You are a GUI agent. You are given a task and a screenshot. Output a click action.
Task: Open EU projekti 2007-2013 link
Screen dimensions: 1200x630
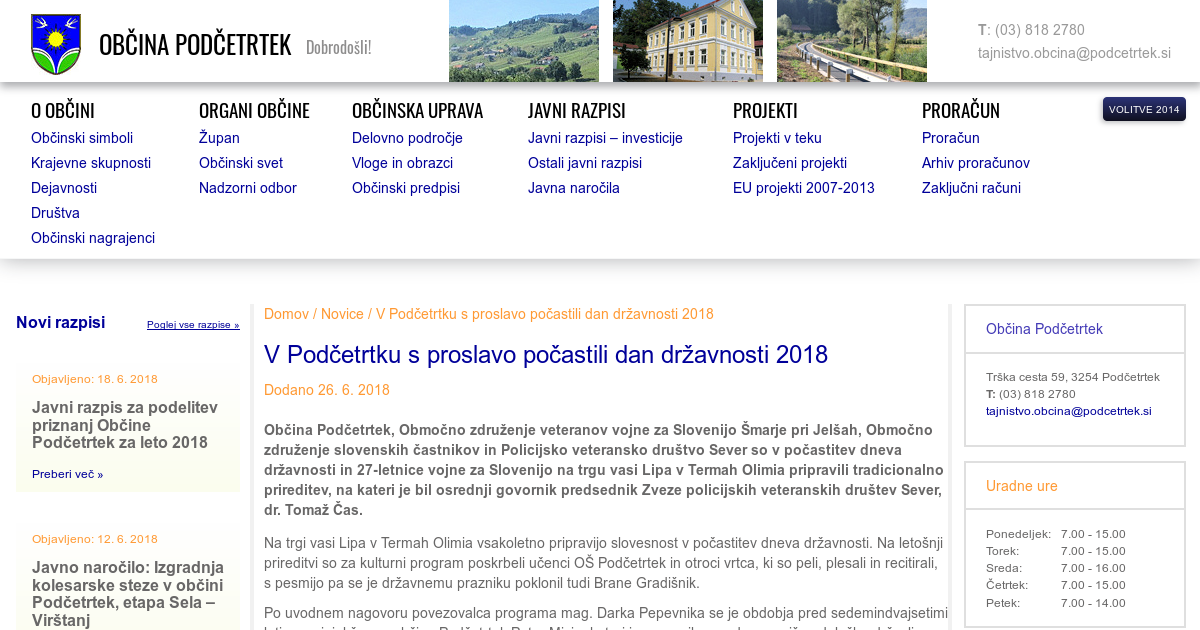coord(803,188)
